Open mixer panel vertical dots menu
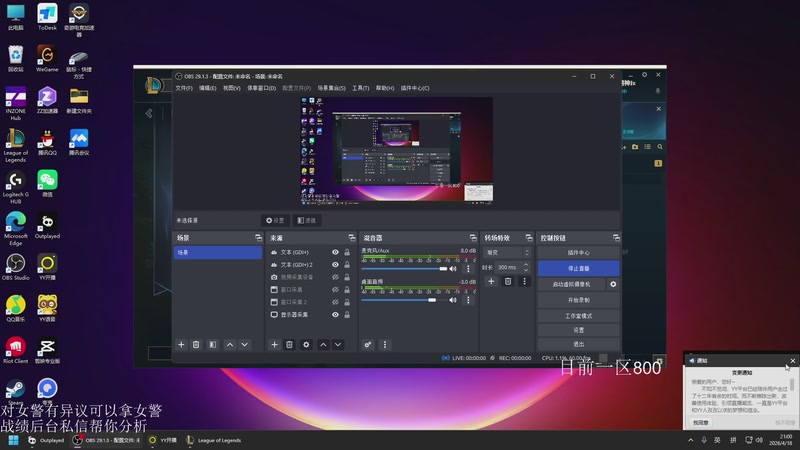Viewport: 800px width, 450px height. (x=385, y=345)
